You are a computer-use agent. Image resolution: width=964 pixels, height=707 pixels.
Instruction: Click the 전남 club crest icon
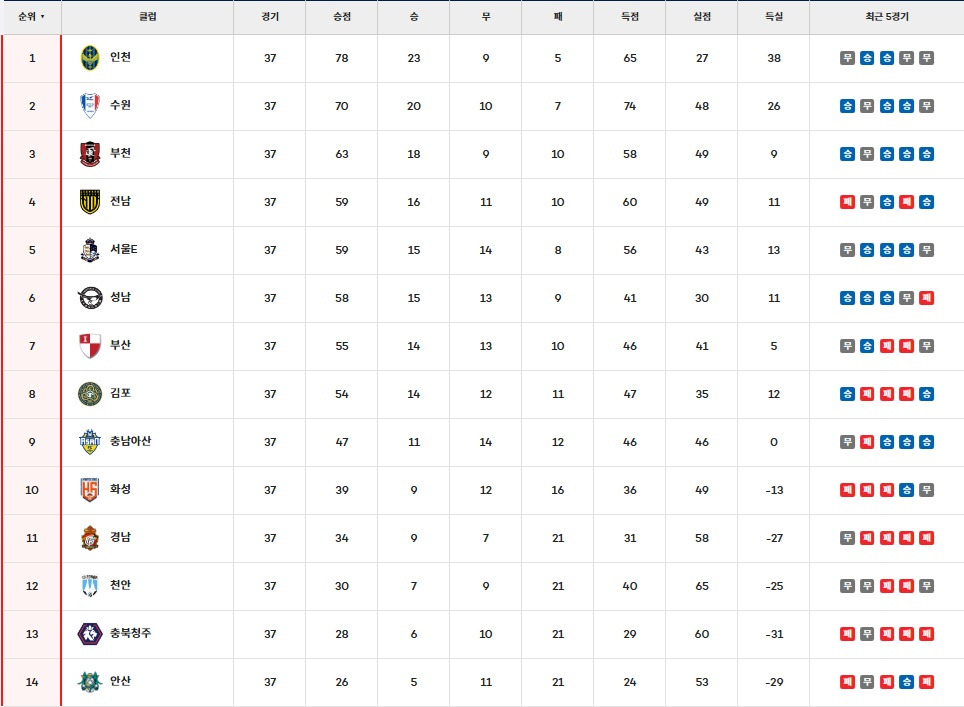pos(90,202)
